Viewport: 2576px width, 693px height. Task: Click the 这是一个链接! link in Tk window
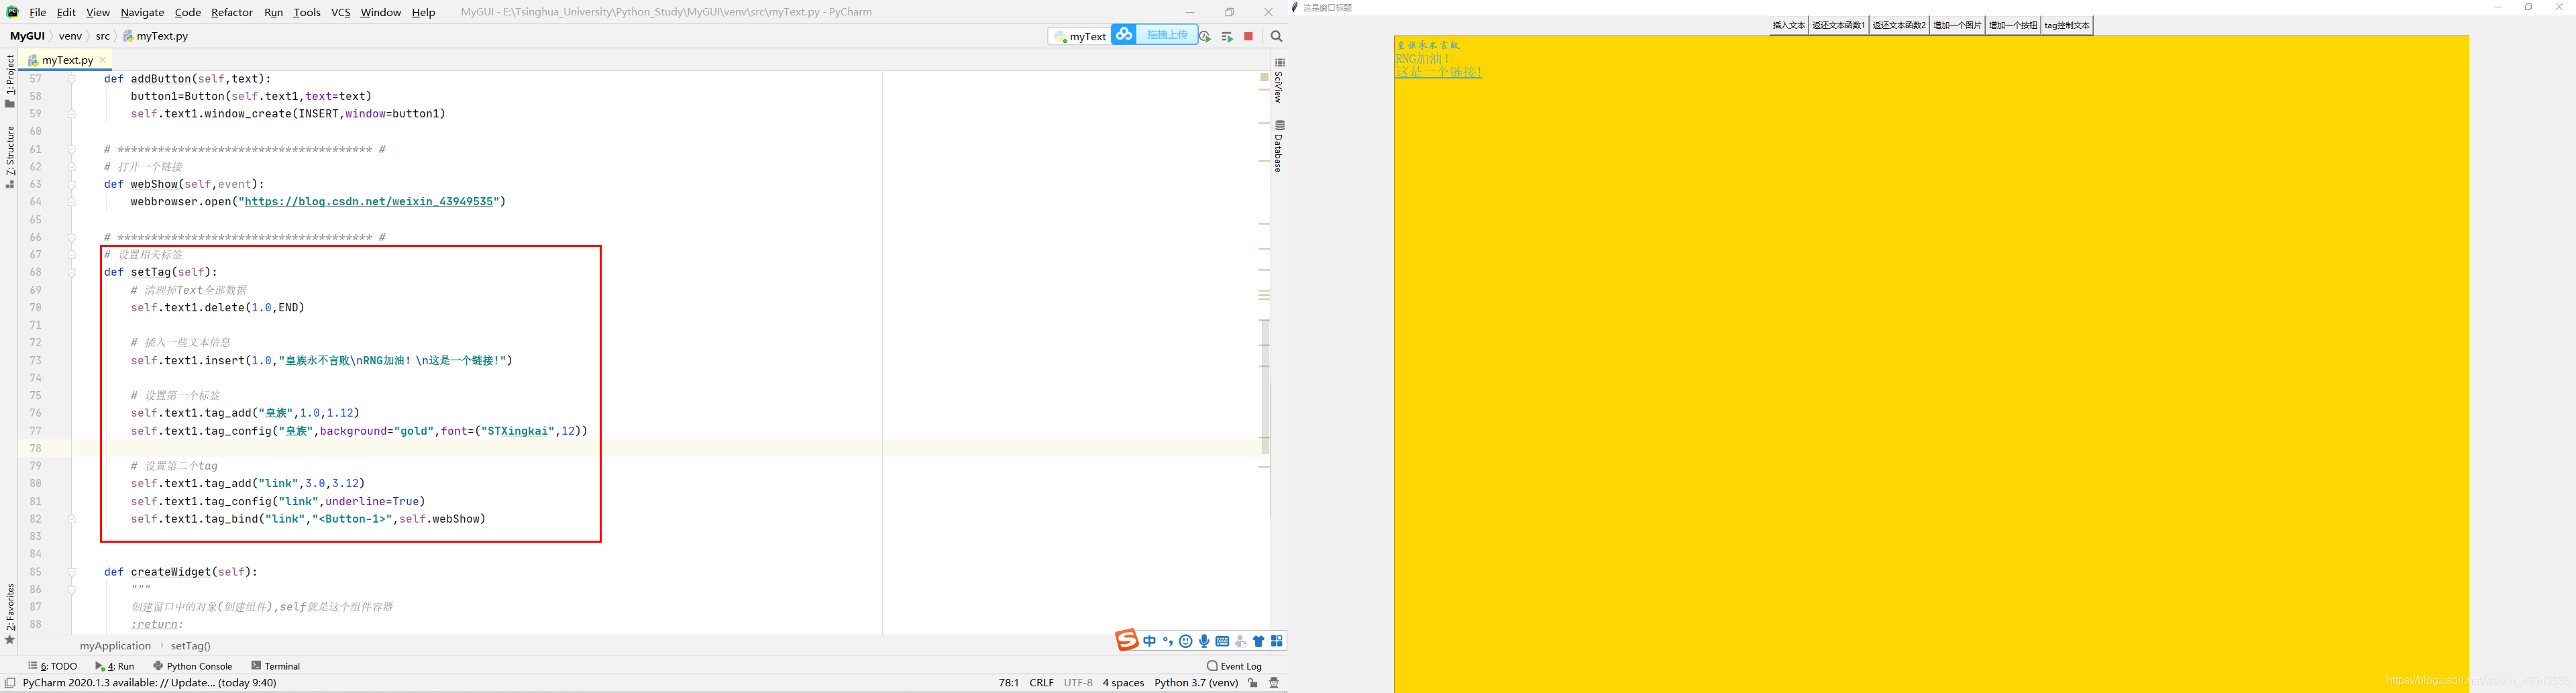1439,72
